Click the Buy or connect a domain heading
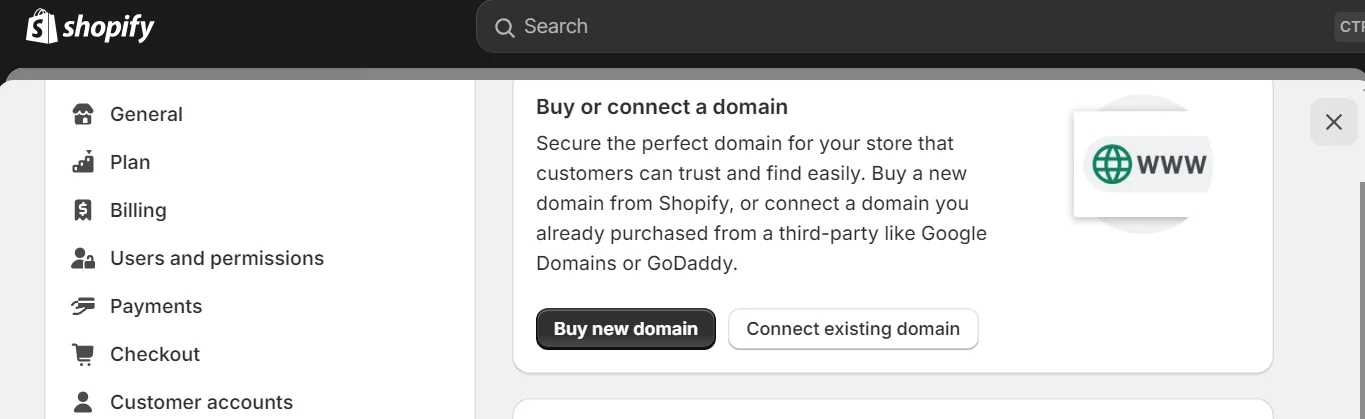This screenshot has height=419, width=1365. 662,107
